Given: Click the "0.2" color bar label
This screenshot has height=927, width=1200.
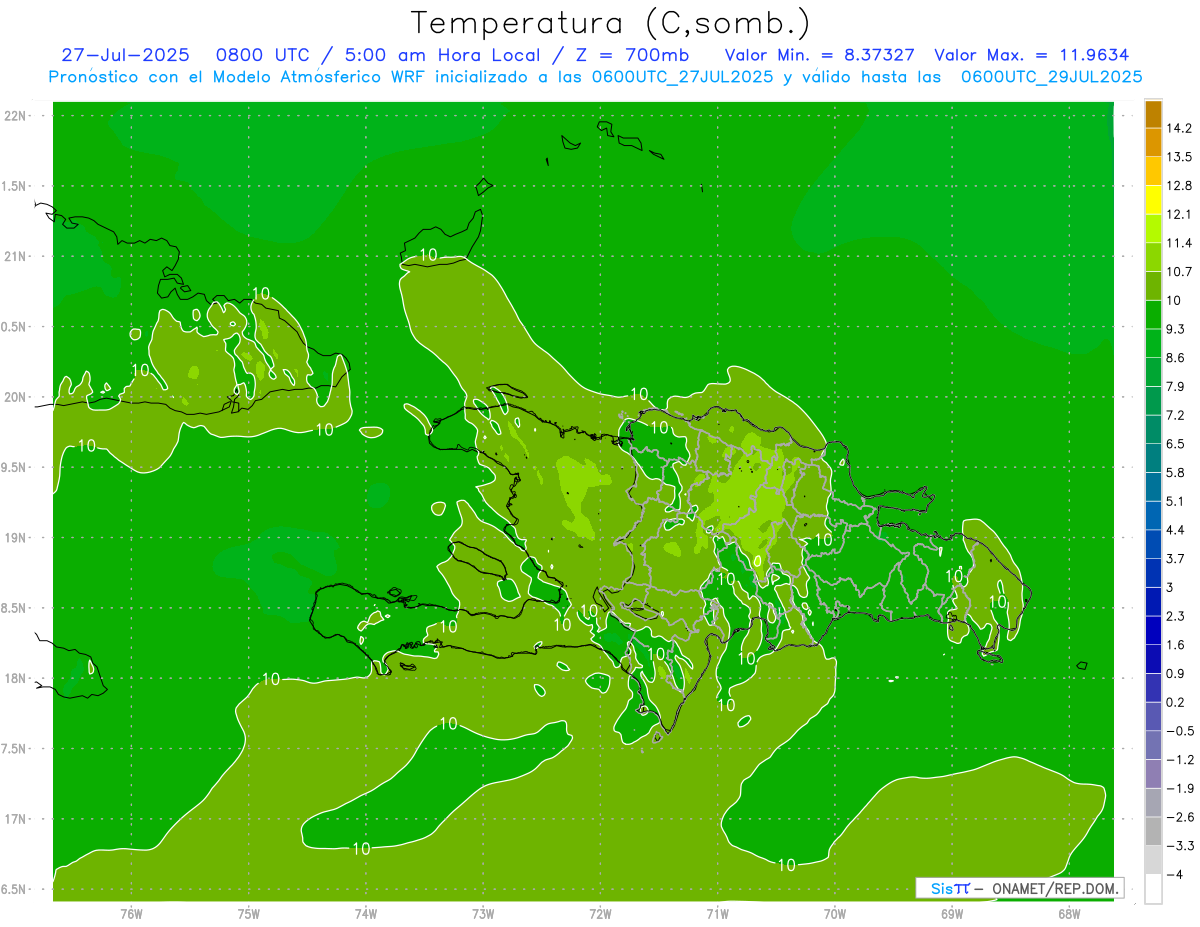Looking at the screenshot, I should pos(1176,702).
